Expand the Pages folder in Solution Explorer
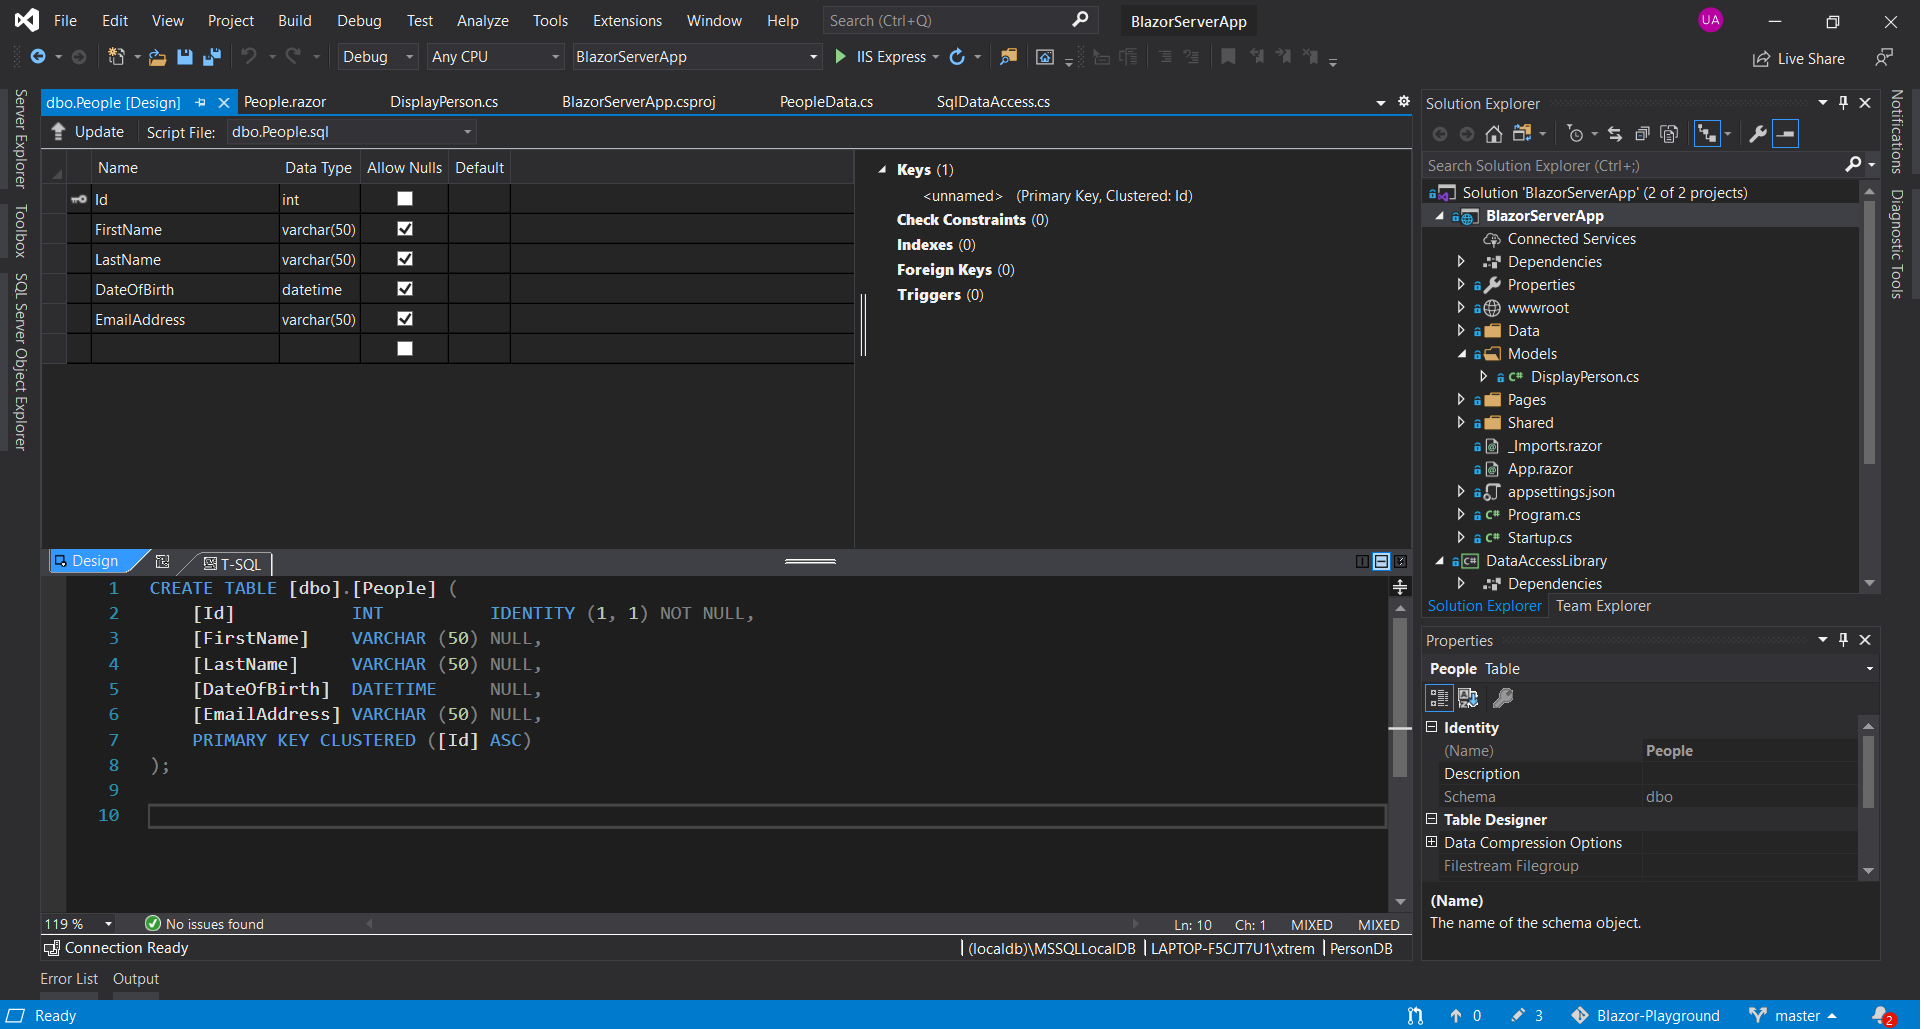The image size is (1924, 1029). pos(1461,400)
